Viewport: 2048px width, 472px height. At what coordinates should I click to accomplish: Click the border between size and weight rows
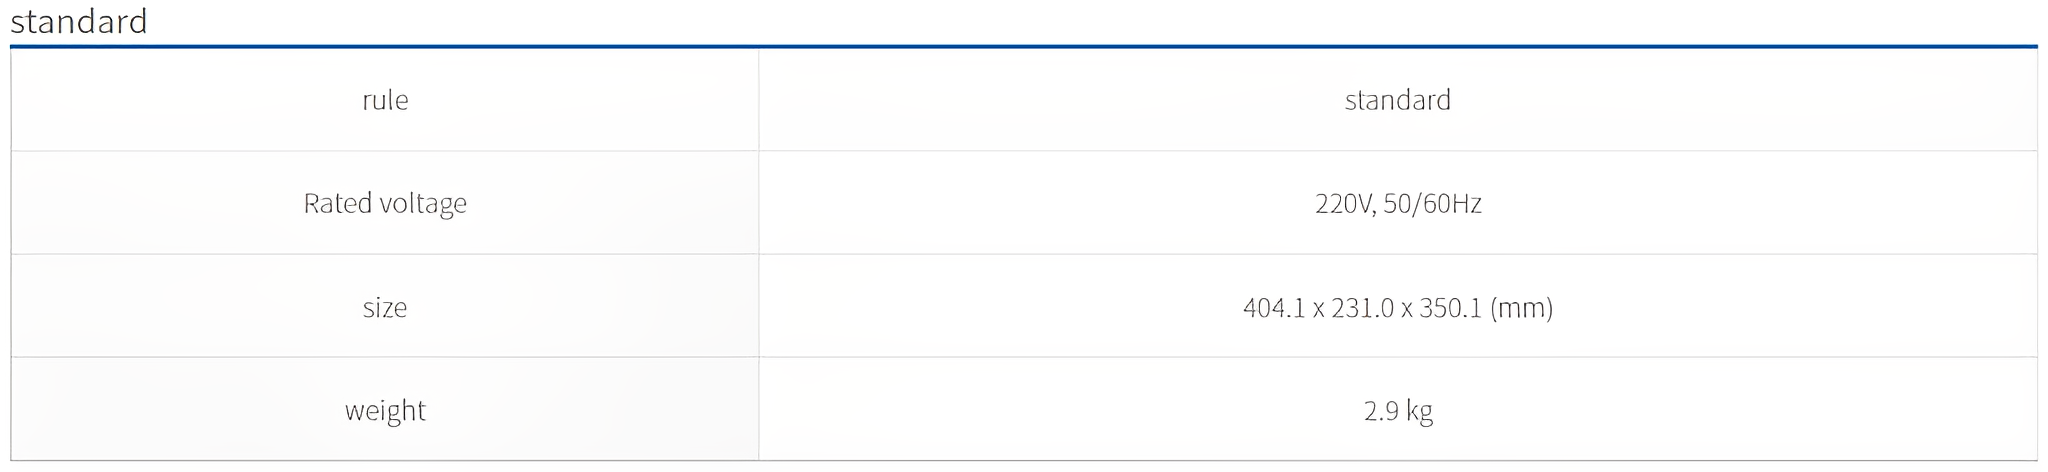[1024, 357]
